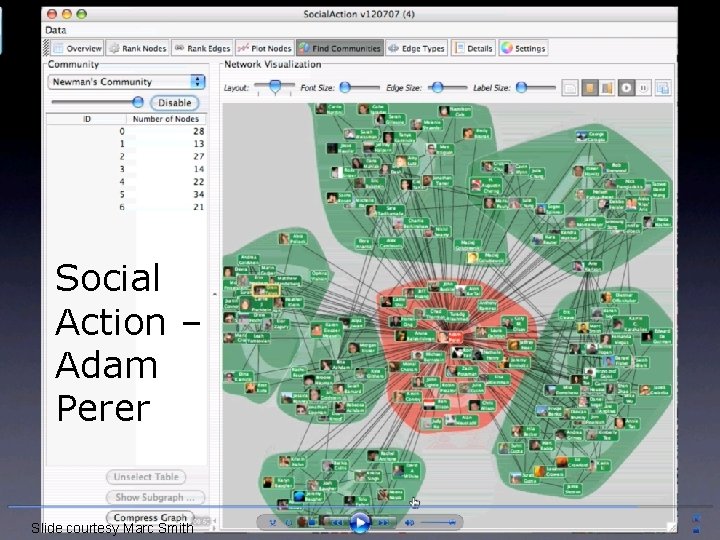720x540 pixels.
Task: Click the Disable button
Action: (174, 103)
